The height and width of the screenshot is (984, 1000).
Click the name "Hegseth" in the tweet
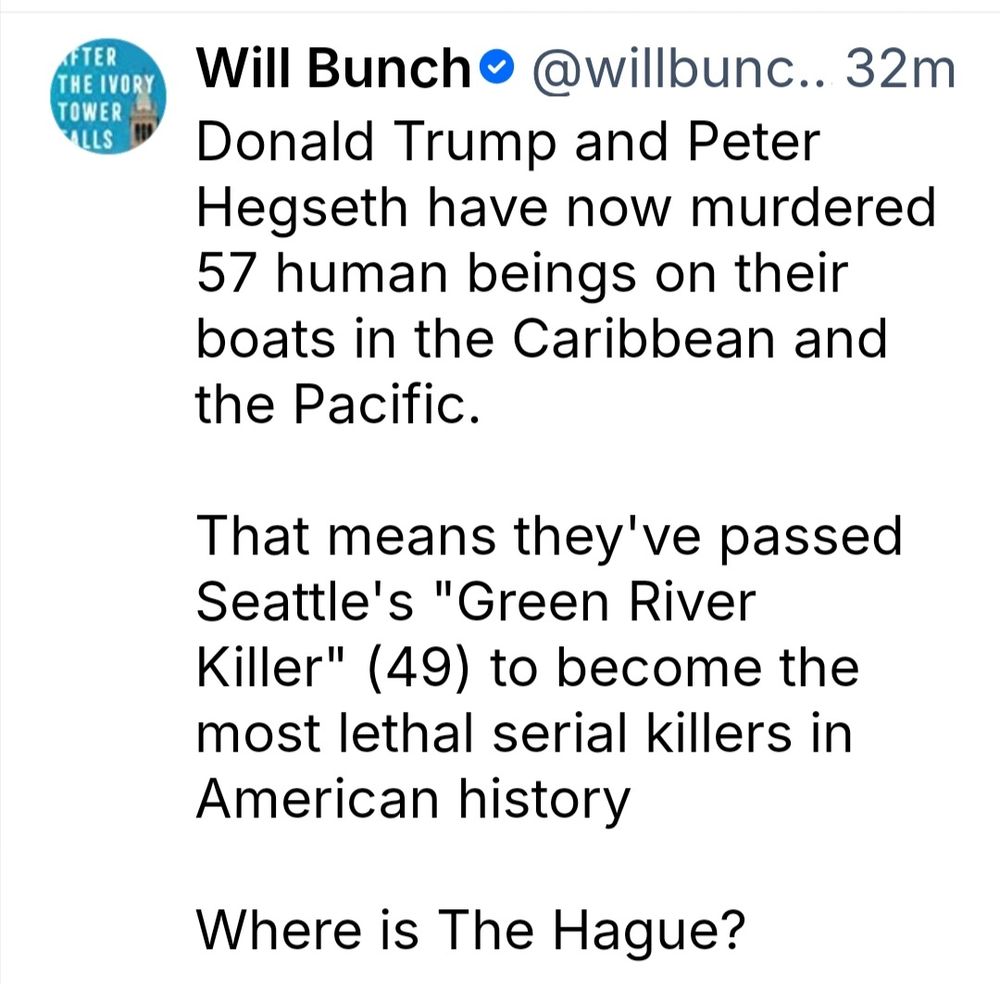coord(302,209)
